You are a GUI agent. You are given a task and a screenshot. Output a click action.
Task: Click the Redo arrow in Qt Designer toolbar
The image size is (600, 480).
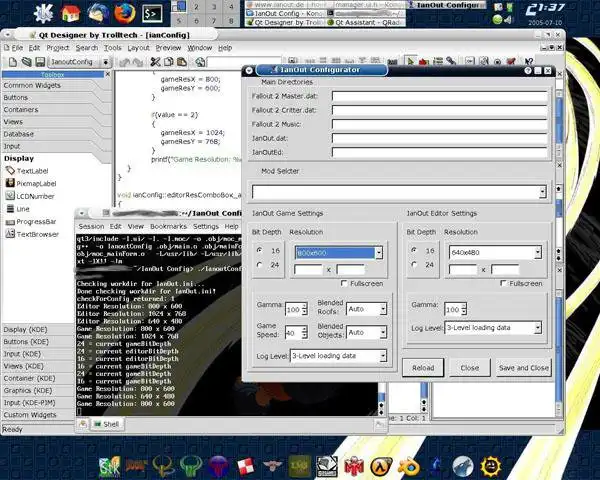(x=138, y=62)
